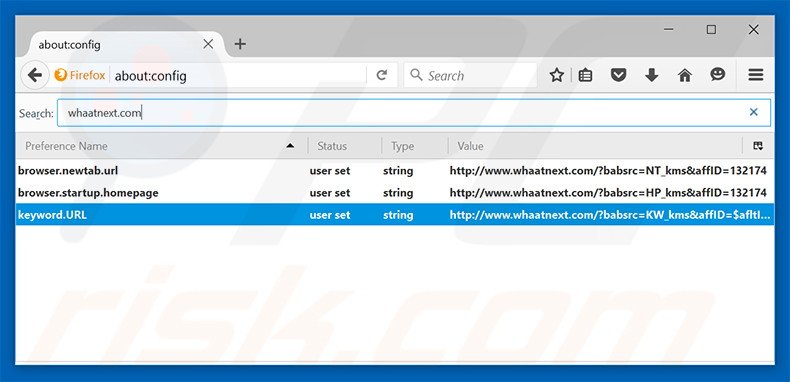This screenshot has width=790, height=382.
Task: Click value containing babsrc=HP_kms
Action: (608, 193)
